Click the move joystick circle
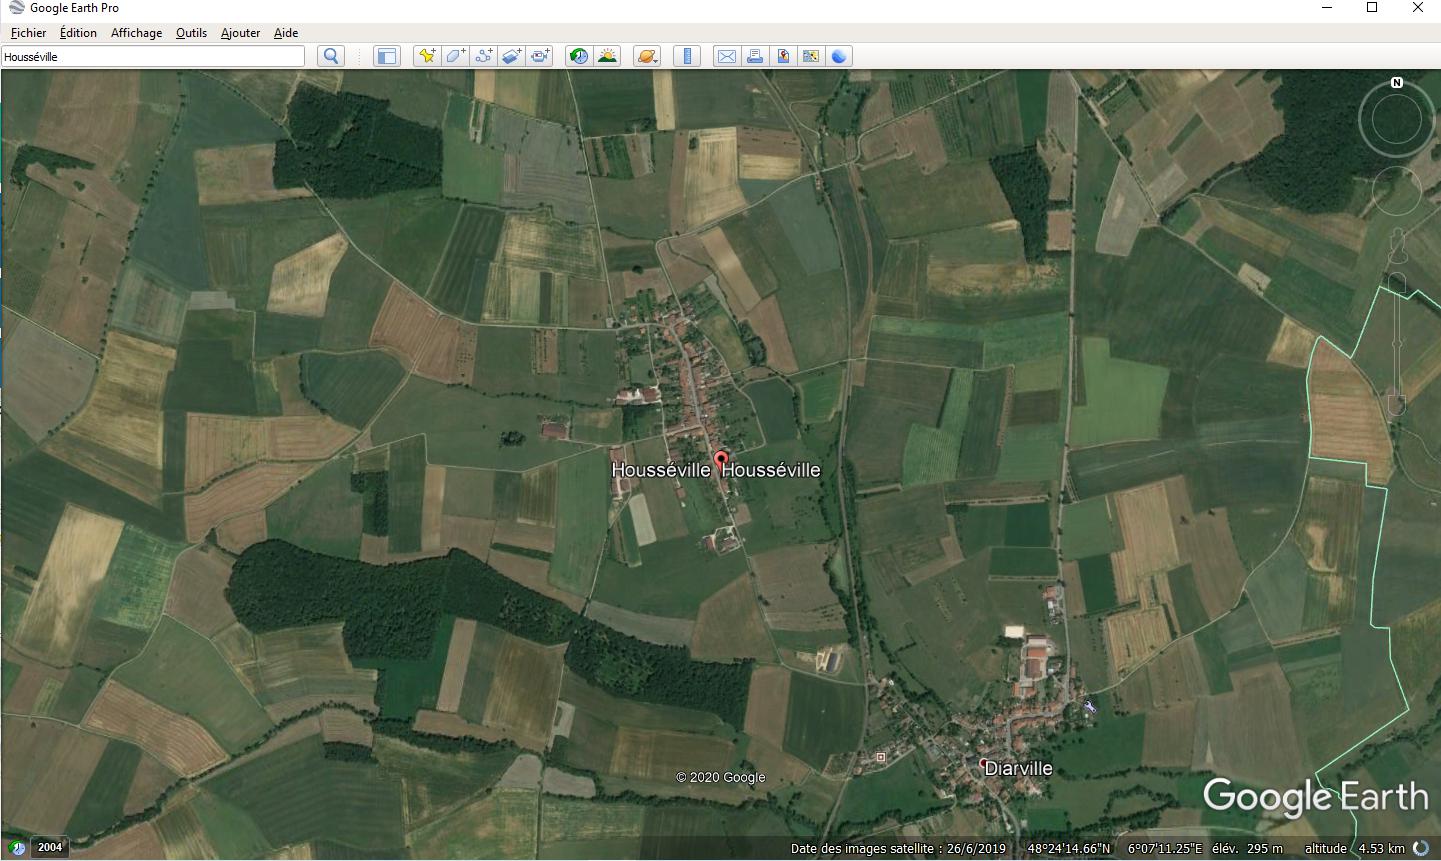The height and width of the screenshot is (861, 1441). pyautogui.click(x=1397, y=191)
